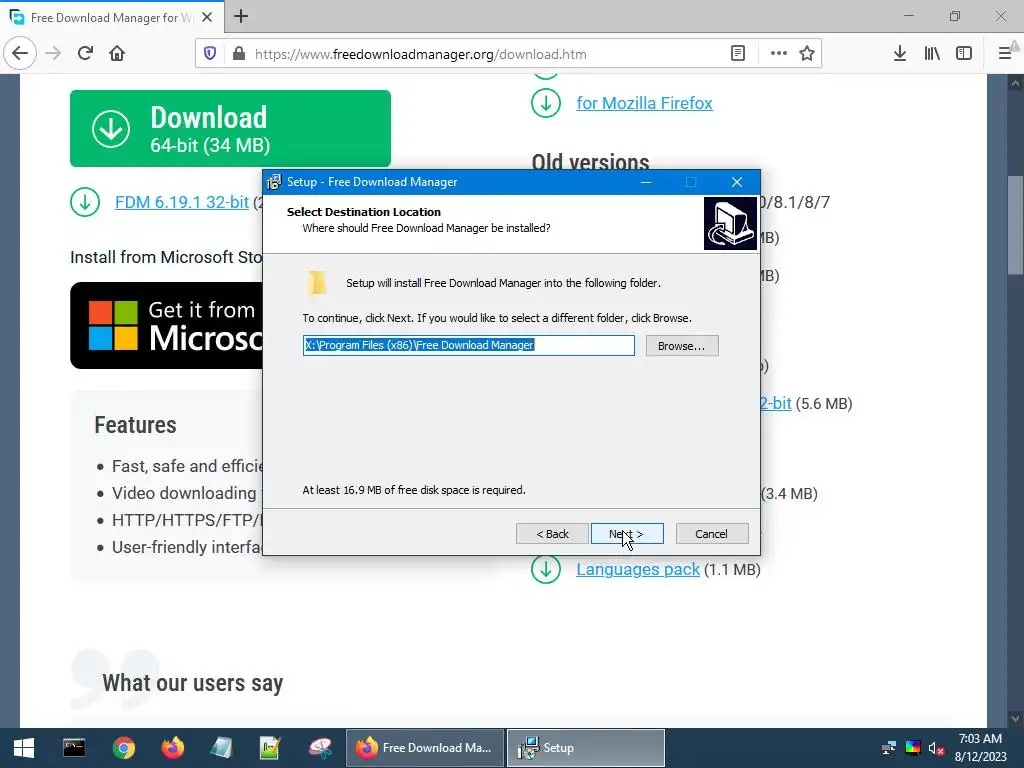Click the destination folder path field
This screenshot has width=1024, height=768.
tap(468, 345)
